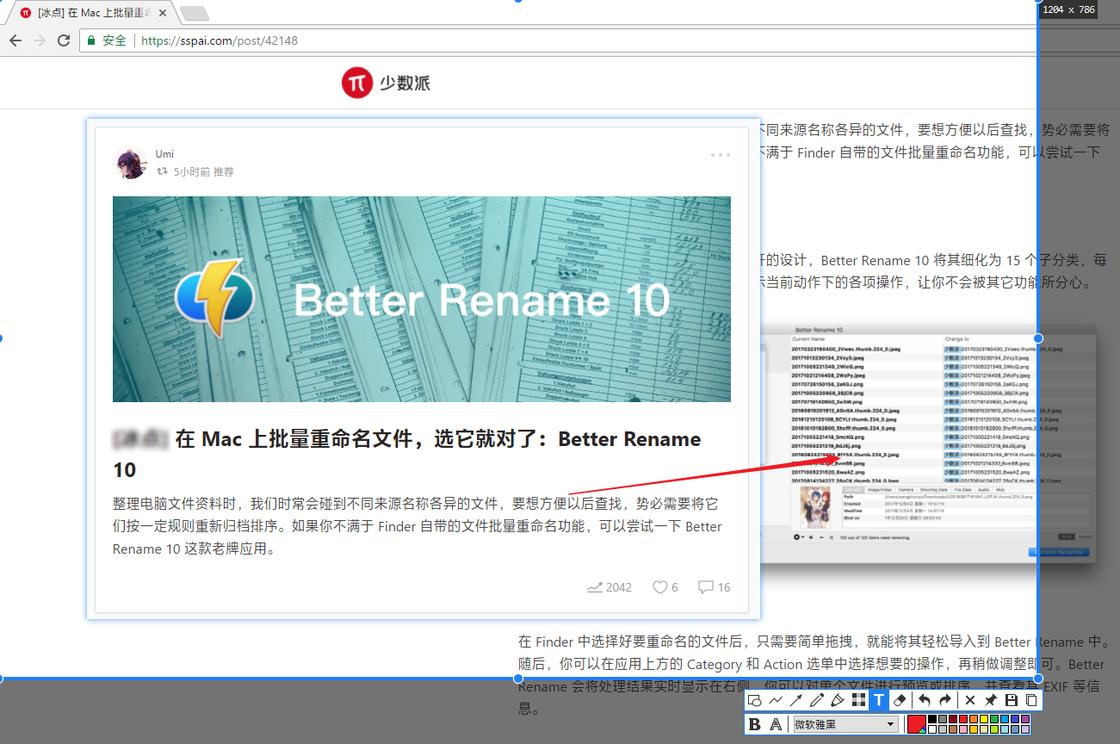Select the polyline drawing tool
Viewport: 1120px width, 744px height.
point(776,700)
